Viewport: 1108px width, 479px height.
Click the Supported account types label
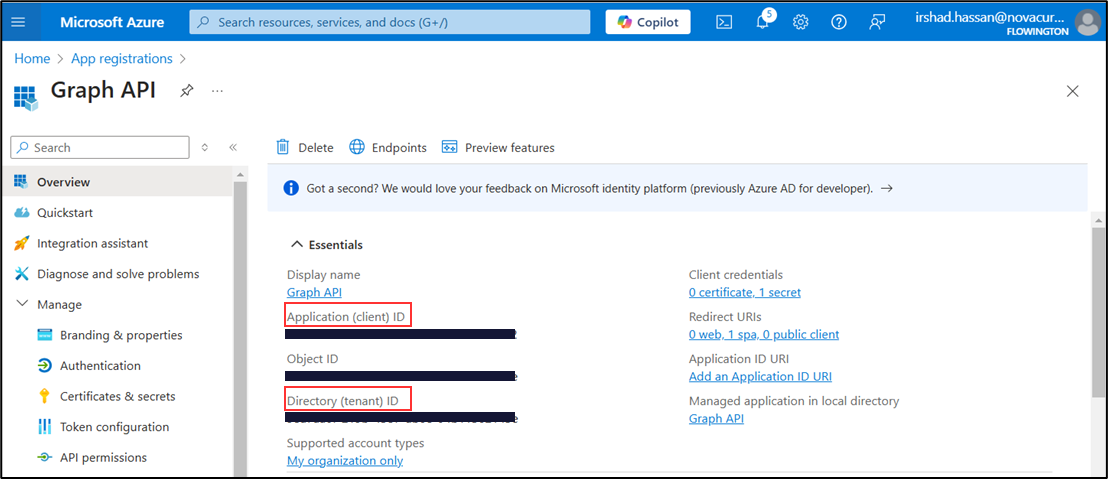point(355,443)
